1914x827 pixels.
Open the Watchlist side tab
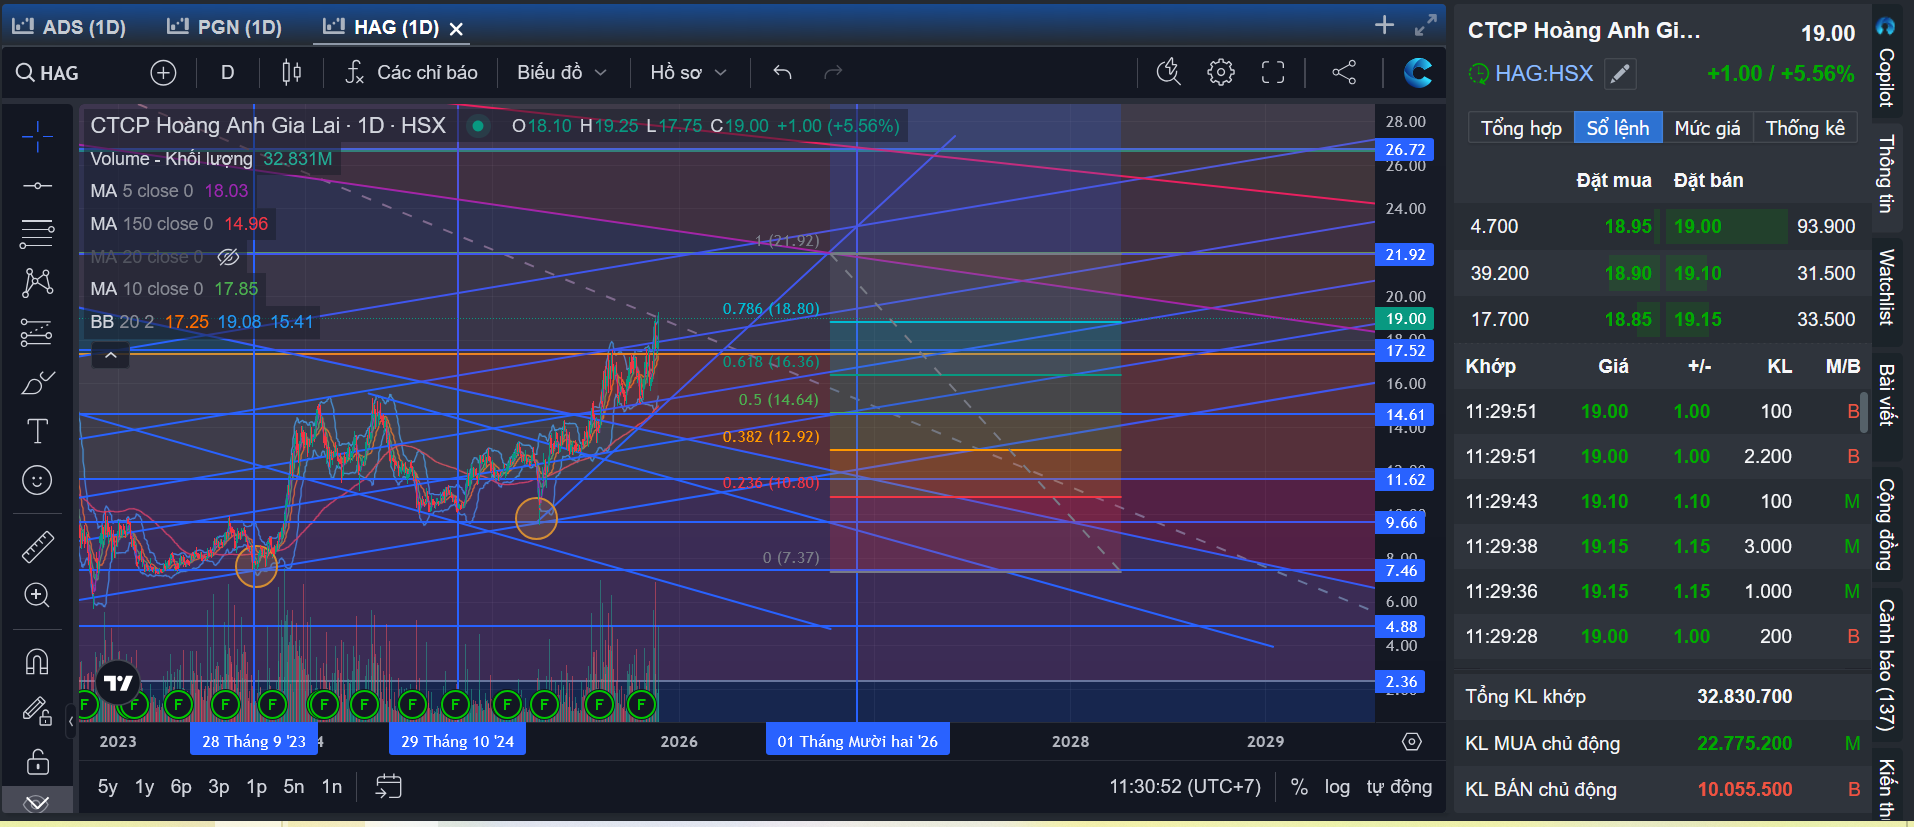click(x=1886, y=288)
